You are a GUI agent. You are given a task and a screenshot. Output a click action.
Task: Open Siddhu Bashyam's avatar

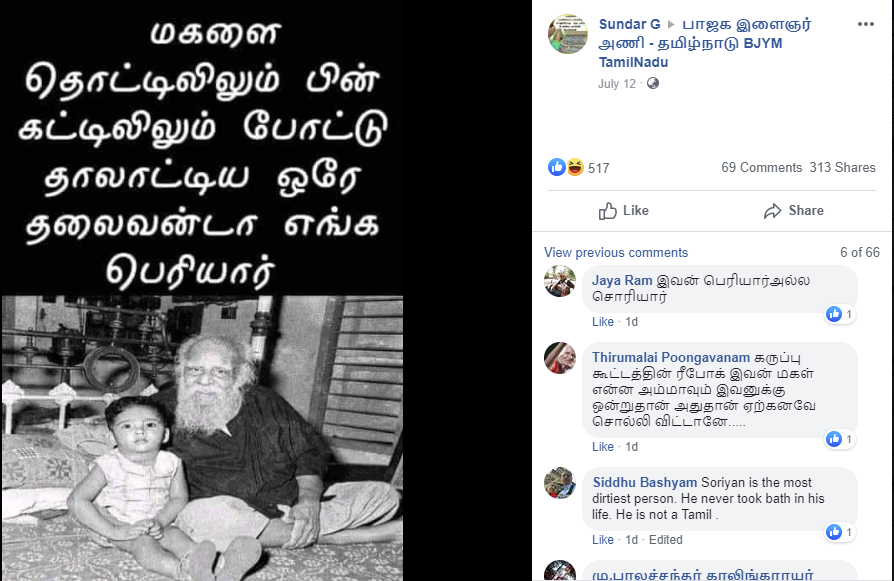point(560,483)
